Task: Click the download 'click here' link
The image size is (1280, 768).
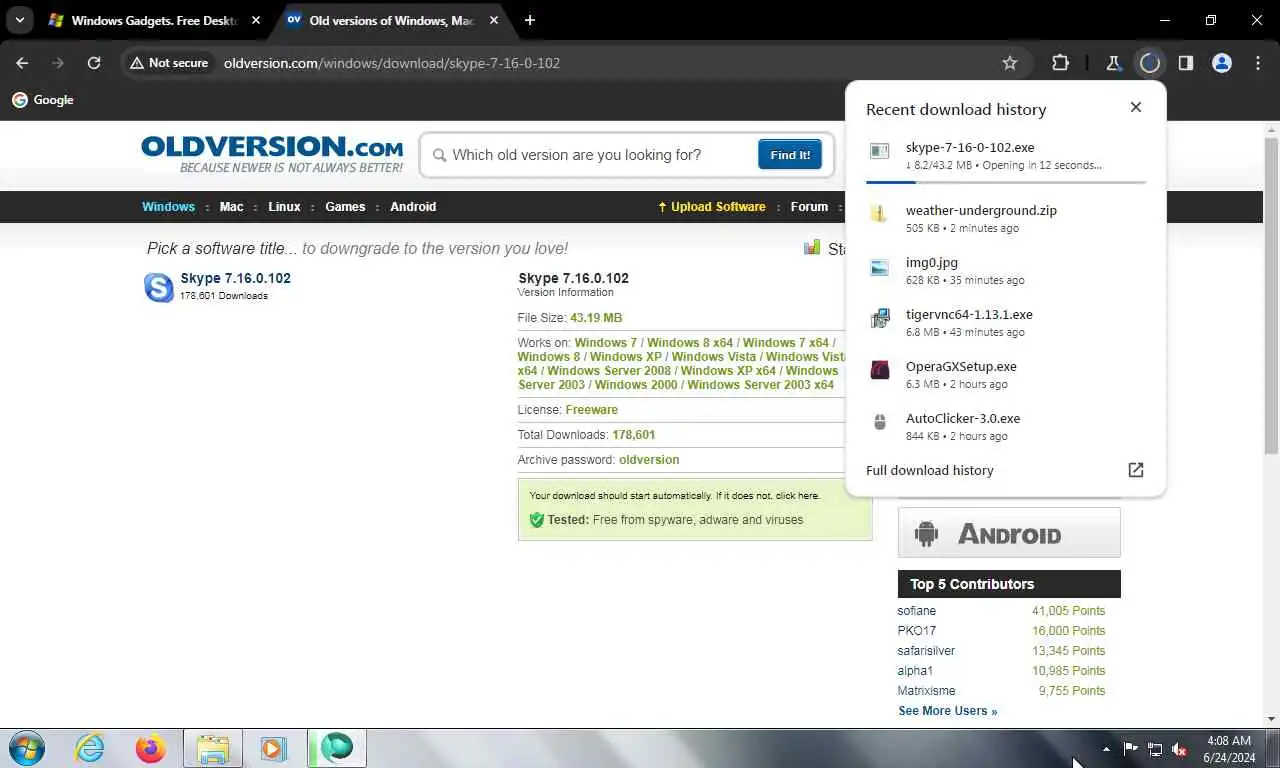Action: click(796, 496)
